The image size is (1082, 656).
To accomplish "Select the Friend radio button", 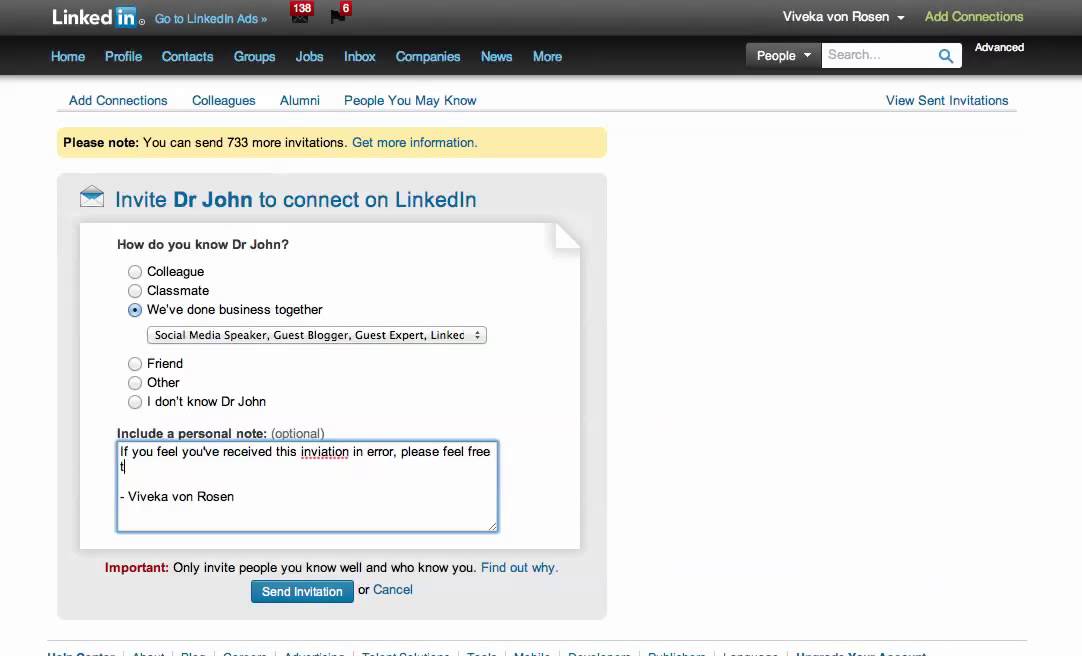I will click(135, 364).
